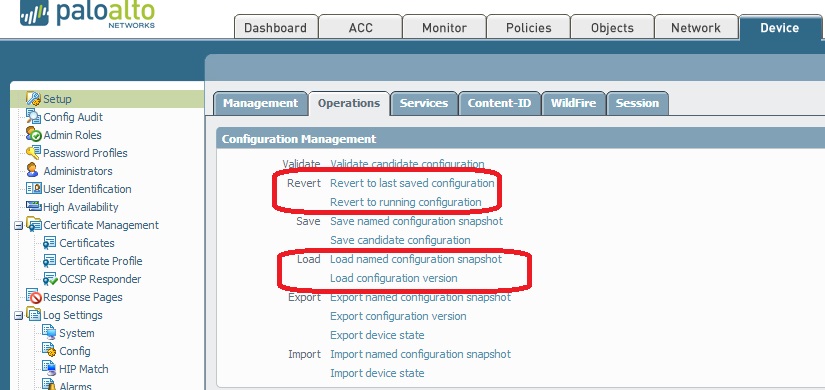This screenshot has width=825, height=390.
Task: Click the OCSP Responder certificate icon
Action: (50, 279)
